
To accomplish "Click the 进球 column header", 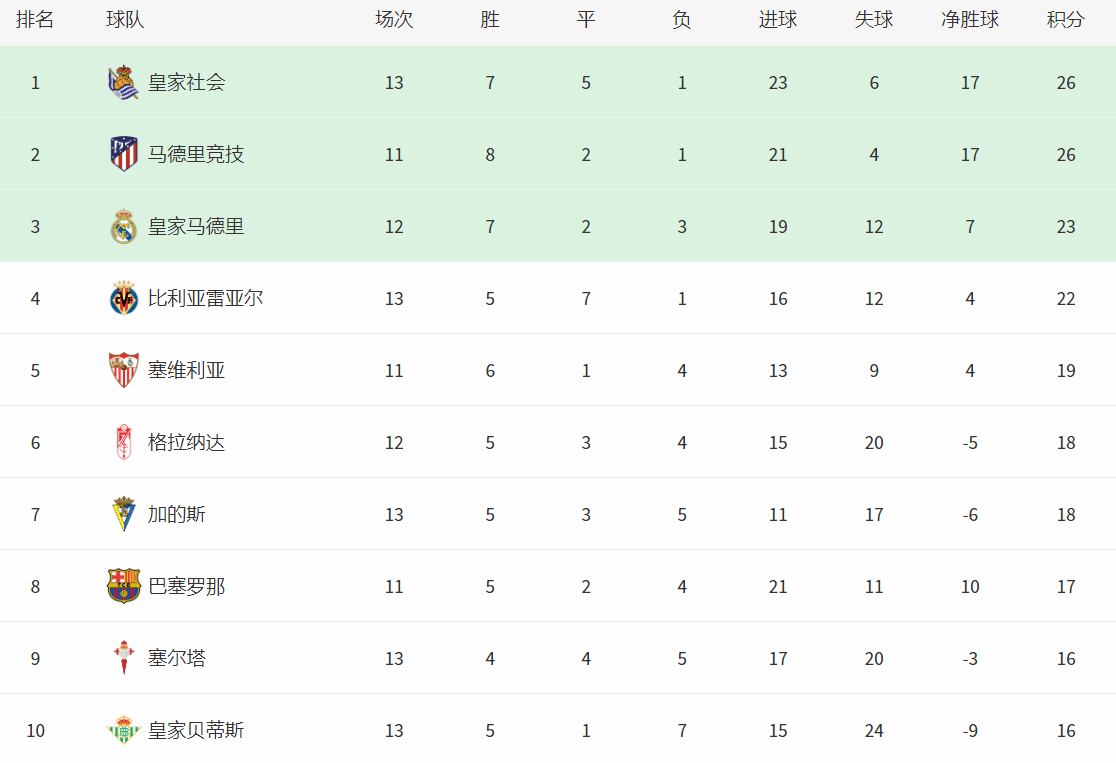I will point(778,20).
